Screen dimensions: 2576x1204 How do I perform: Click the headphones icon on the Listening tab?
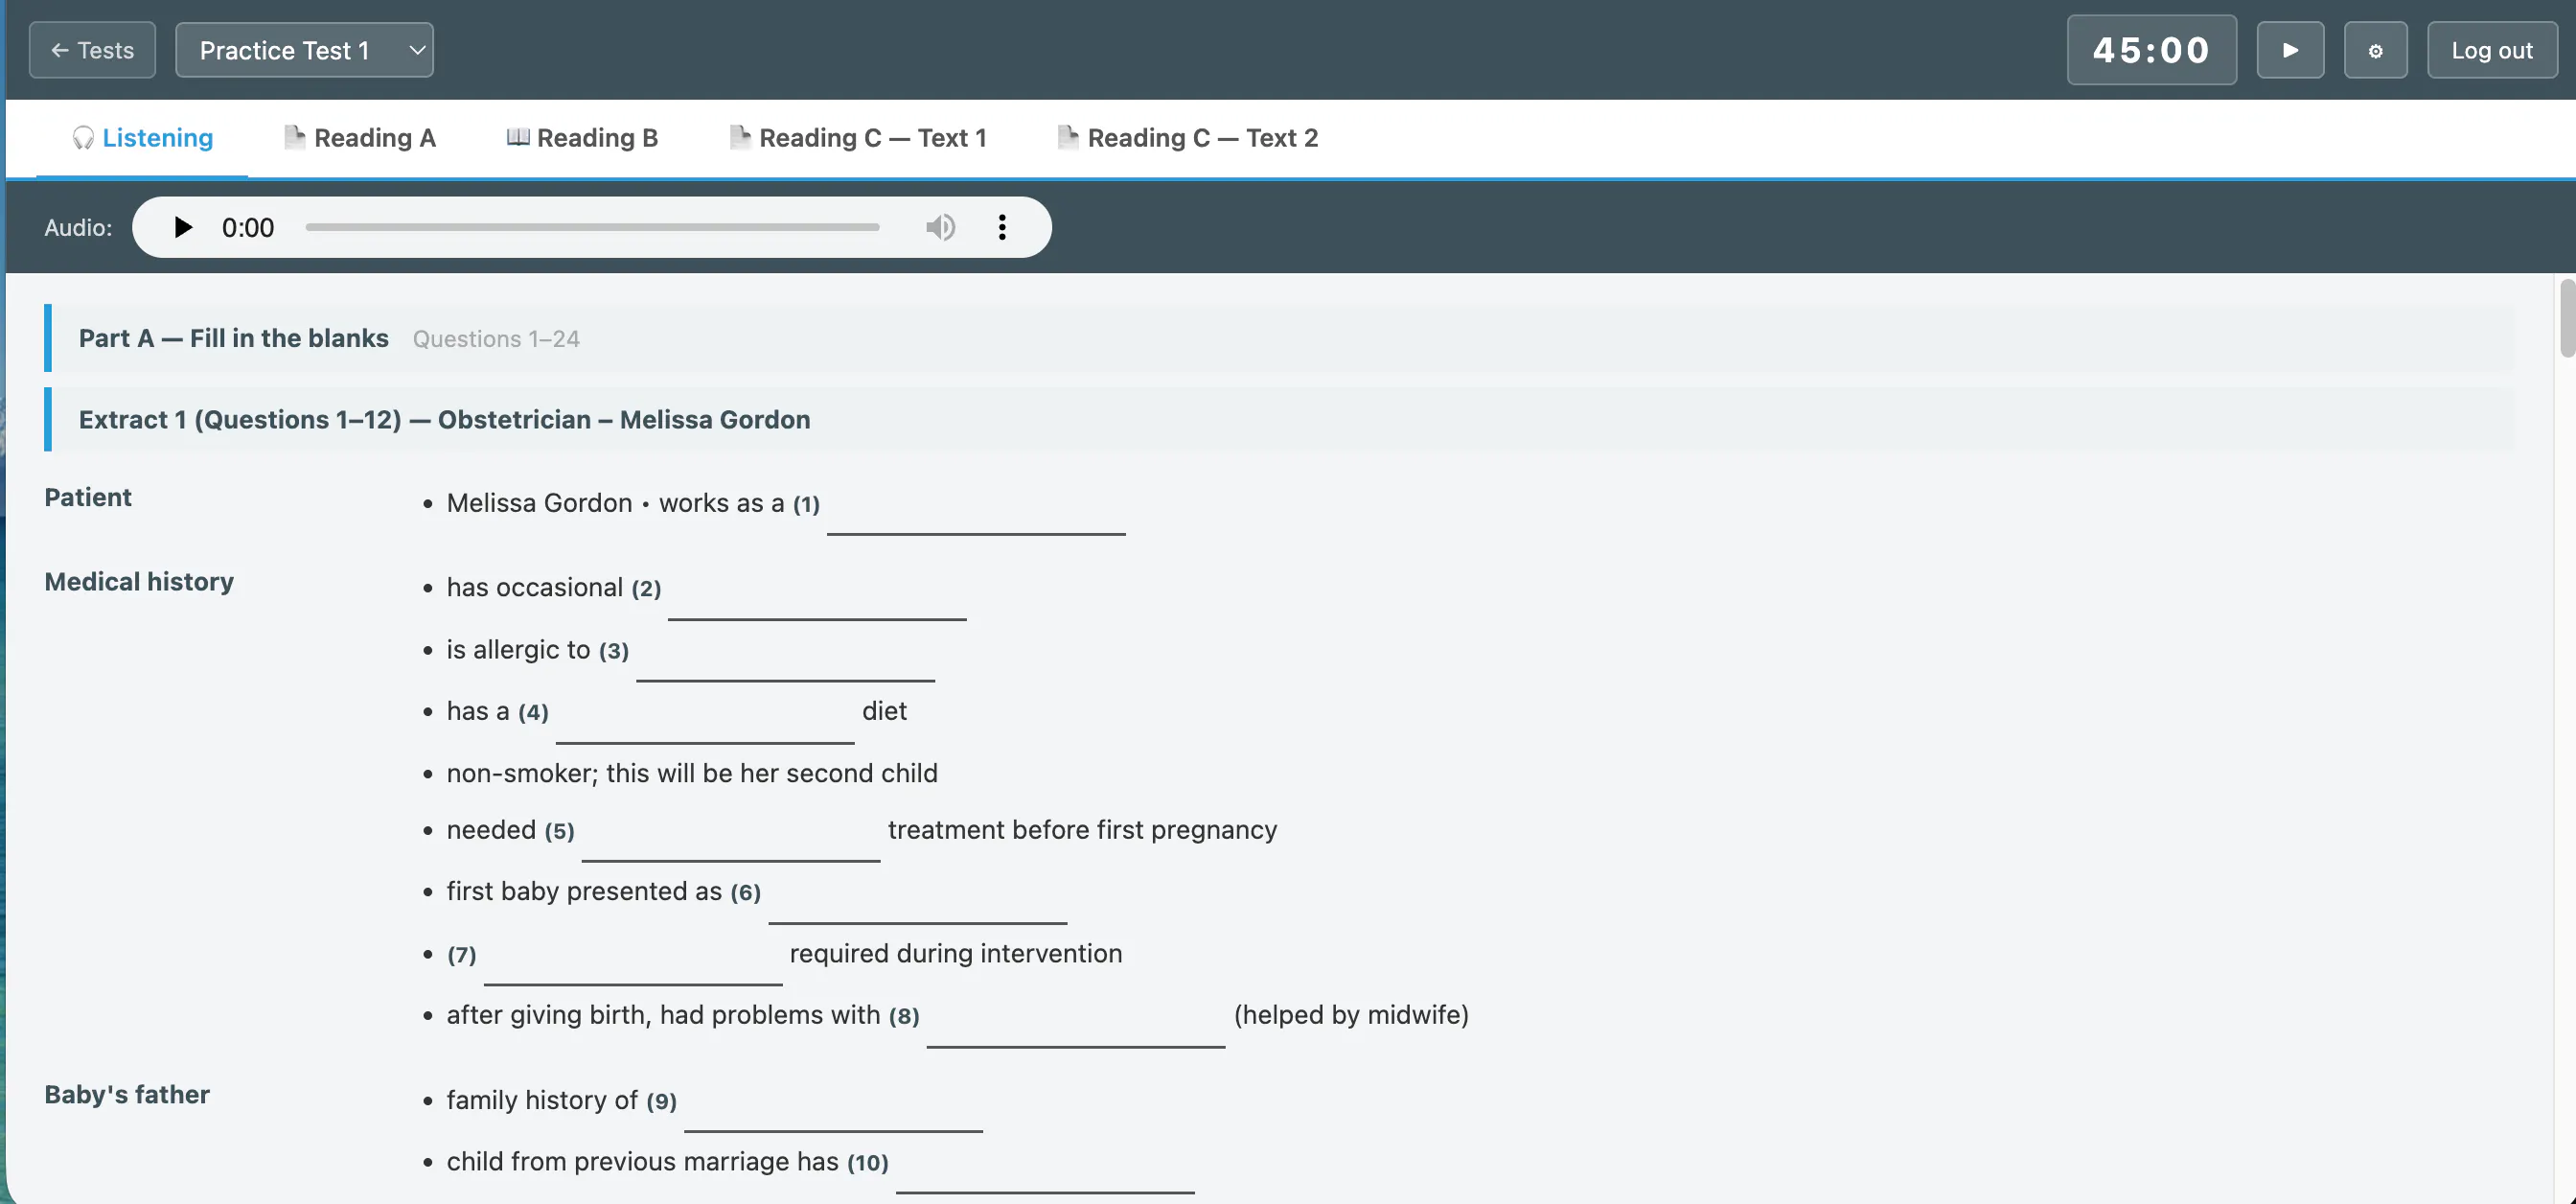pos(83,138)
